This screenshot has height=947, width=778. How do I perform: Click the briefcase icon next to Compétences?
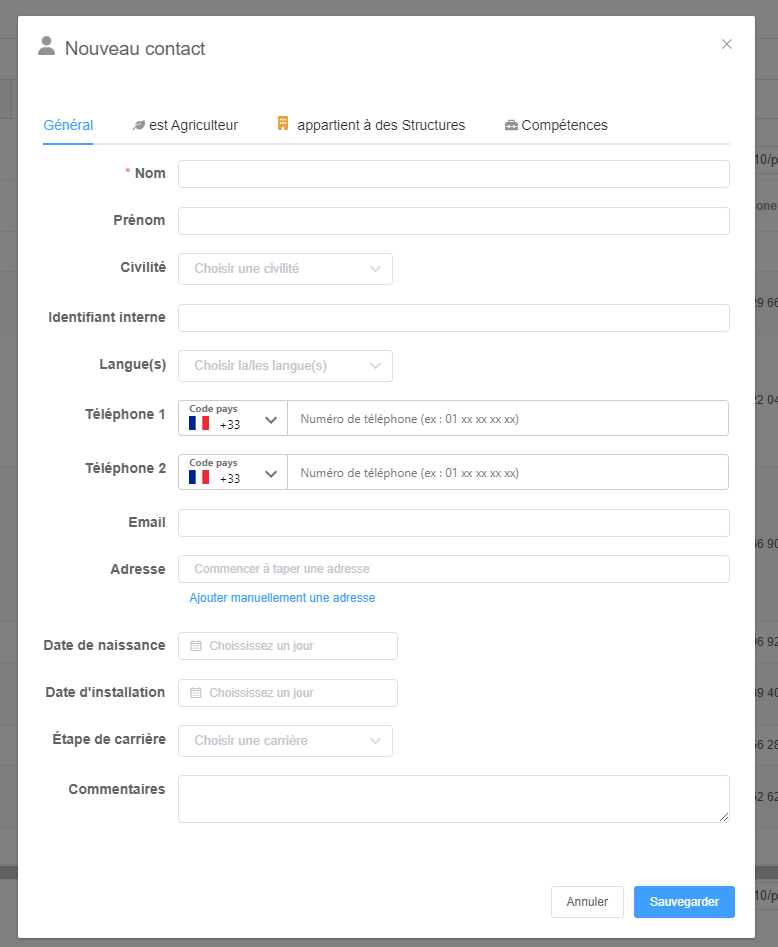coord(510,125)
